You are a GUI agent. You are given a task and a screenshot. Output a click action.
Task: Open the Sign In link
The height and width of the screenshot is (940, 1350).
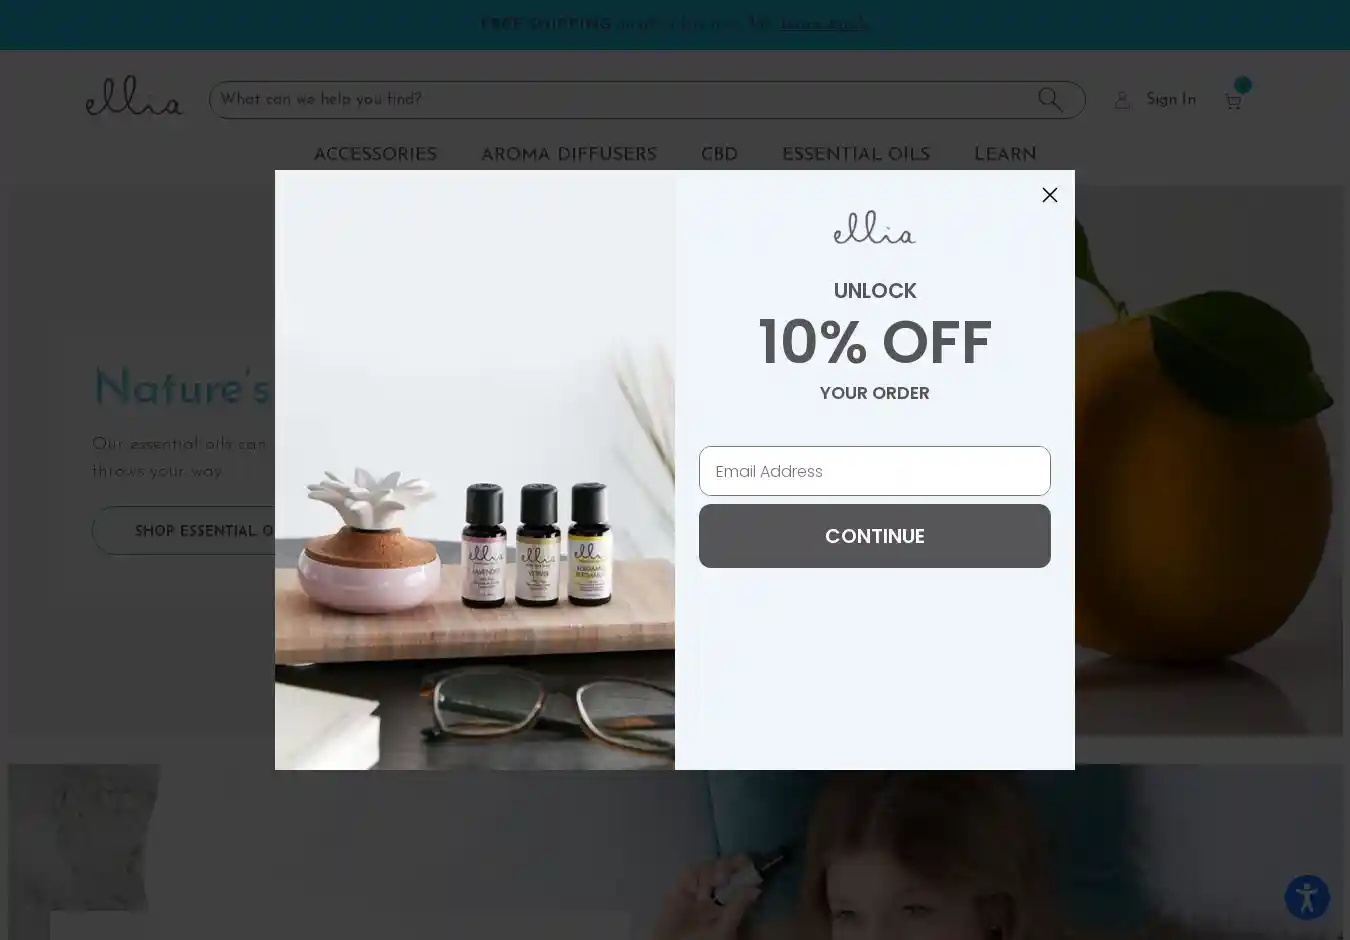pos(1171,99)
